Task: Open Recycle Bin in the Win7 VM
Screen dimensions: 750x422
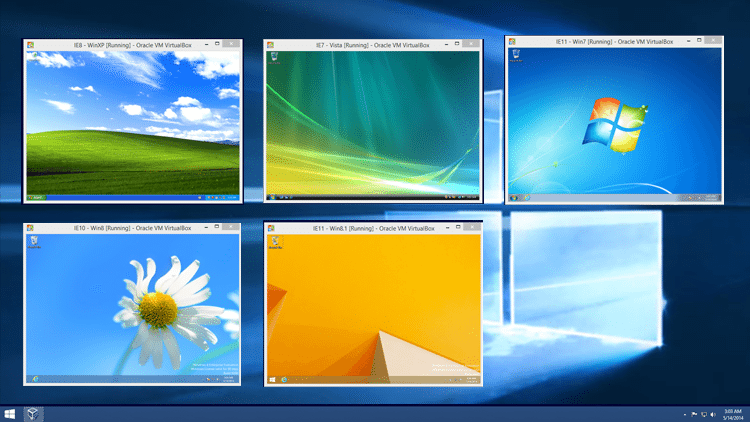Action: pyautogui.click(x=516, y=56)
